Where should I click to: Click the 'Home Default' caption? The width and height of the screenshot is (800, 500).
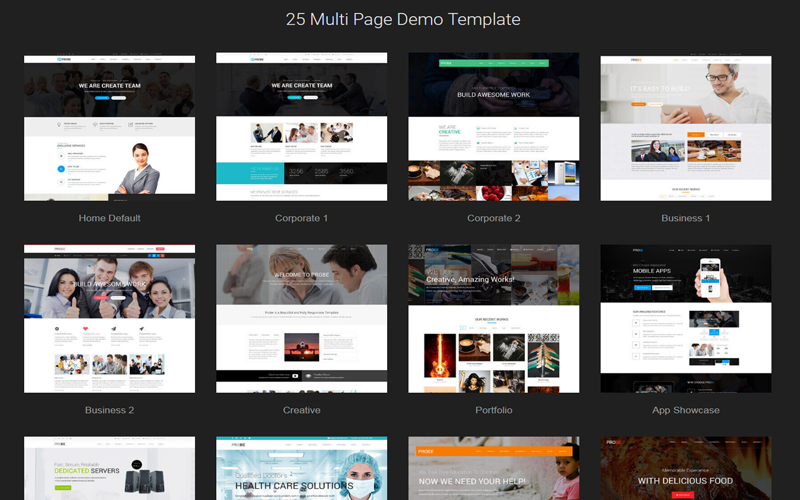(x=109, y=218)
